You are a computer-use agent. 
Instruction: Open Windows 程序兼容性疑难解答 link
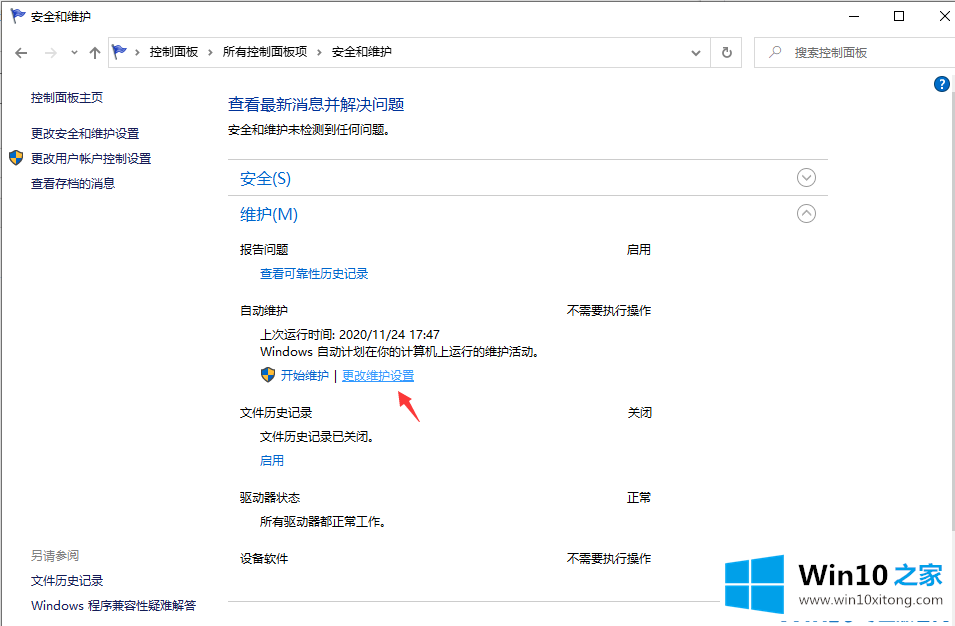[x=114, y=606]
